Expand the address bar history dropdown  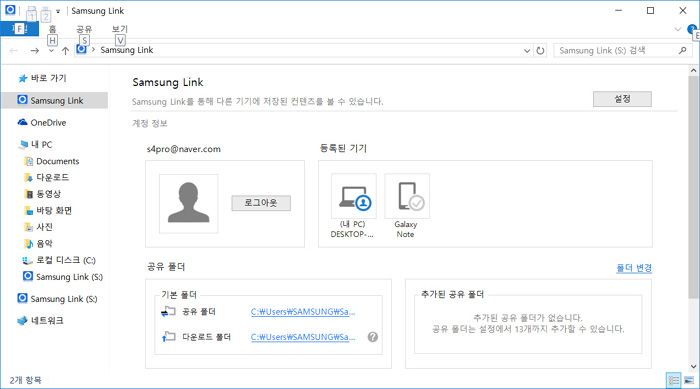point(527,51)
